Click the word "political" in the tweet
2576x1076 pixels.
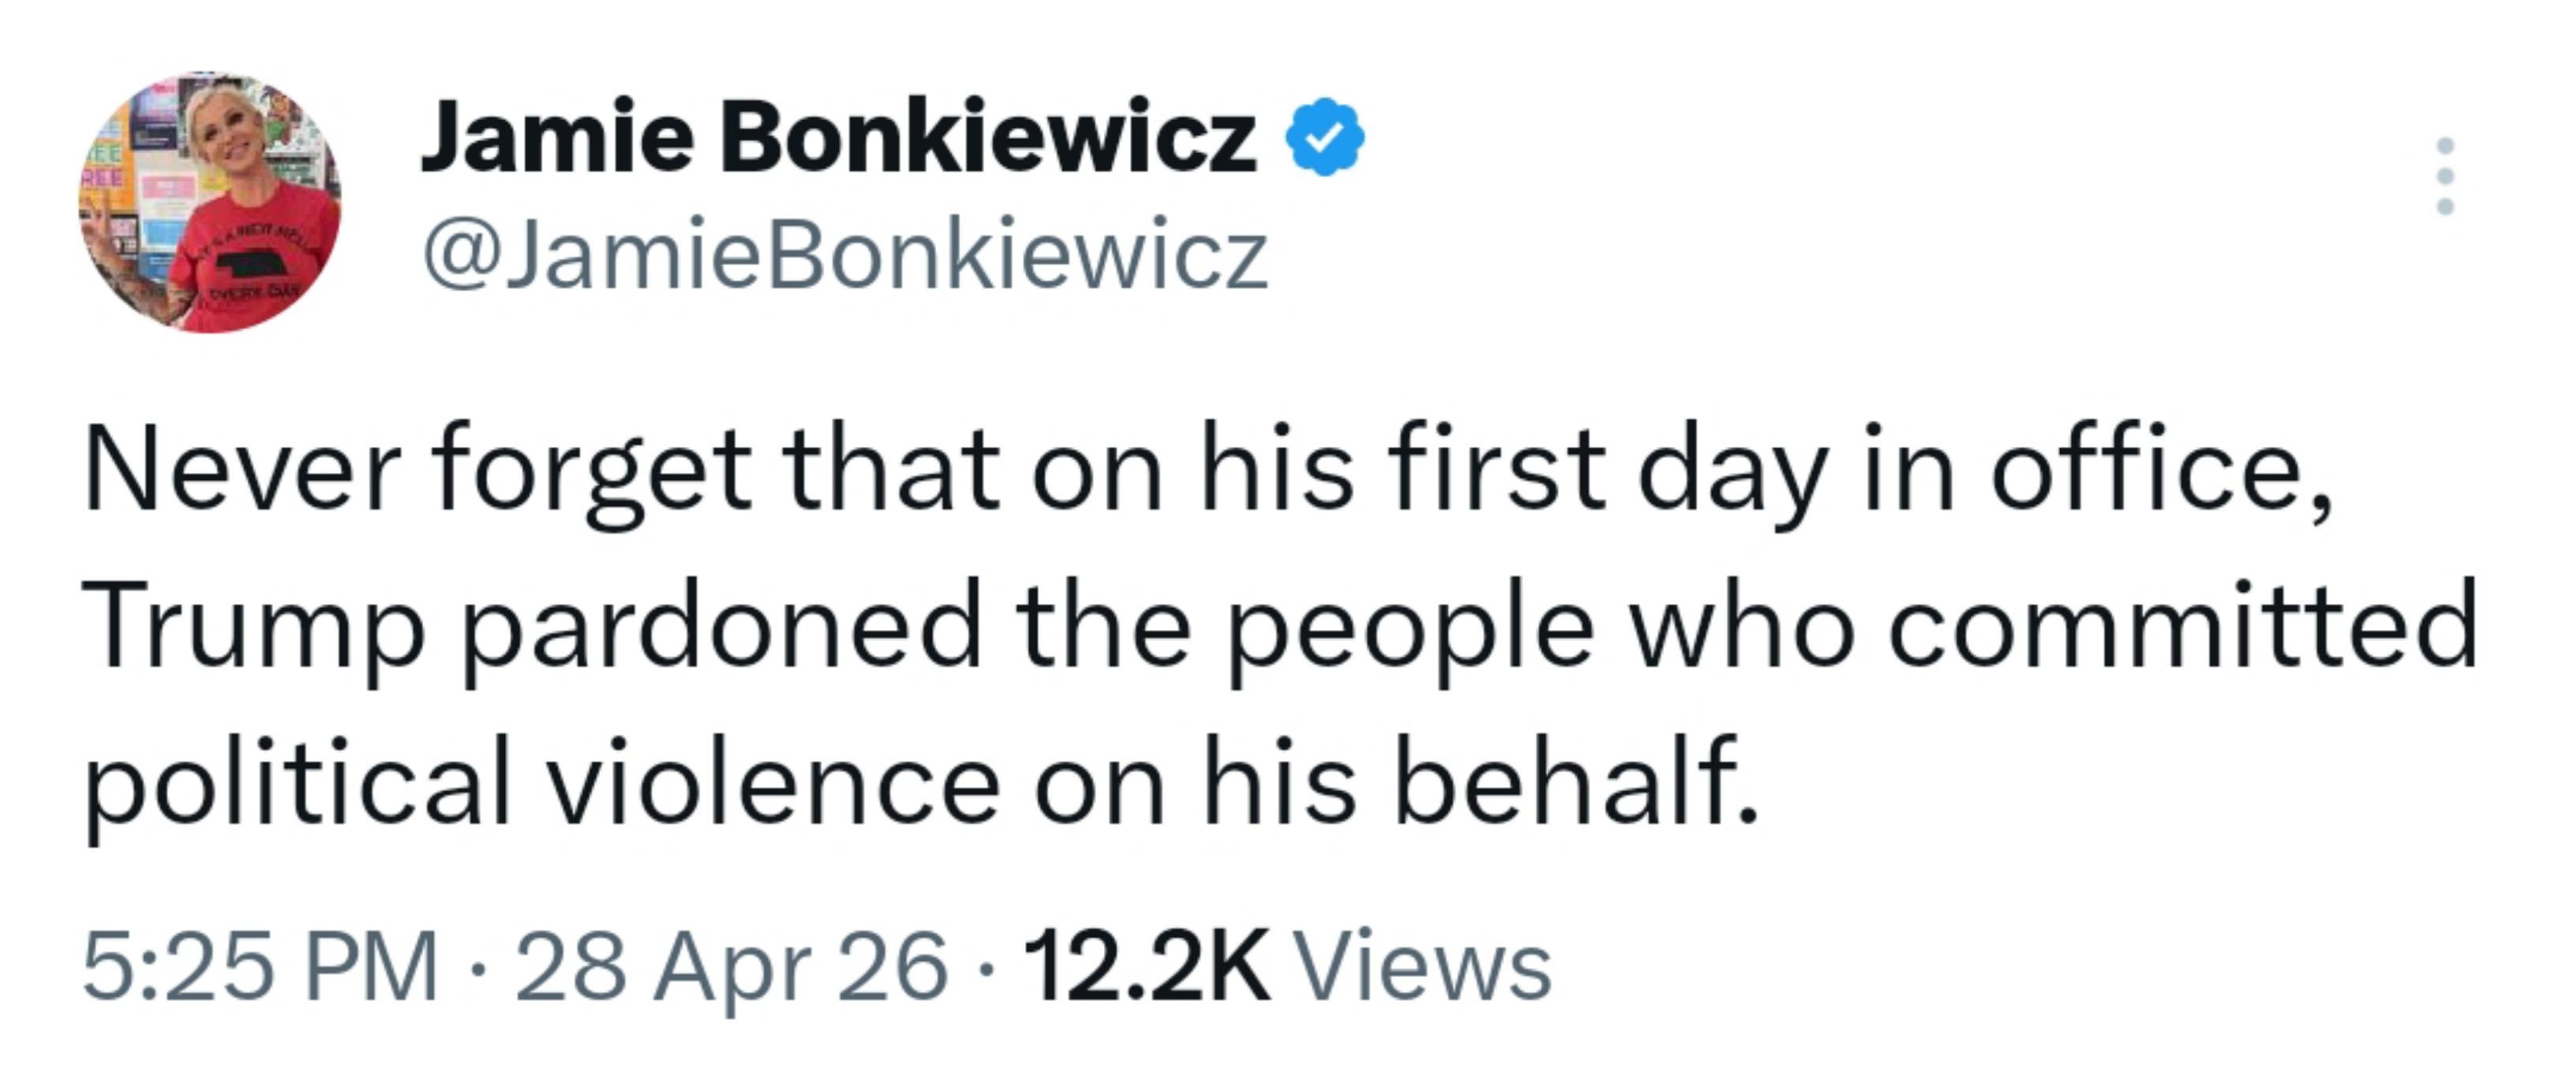(x=297, y=785)
